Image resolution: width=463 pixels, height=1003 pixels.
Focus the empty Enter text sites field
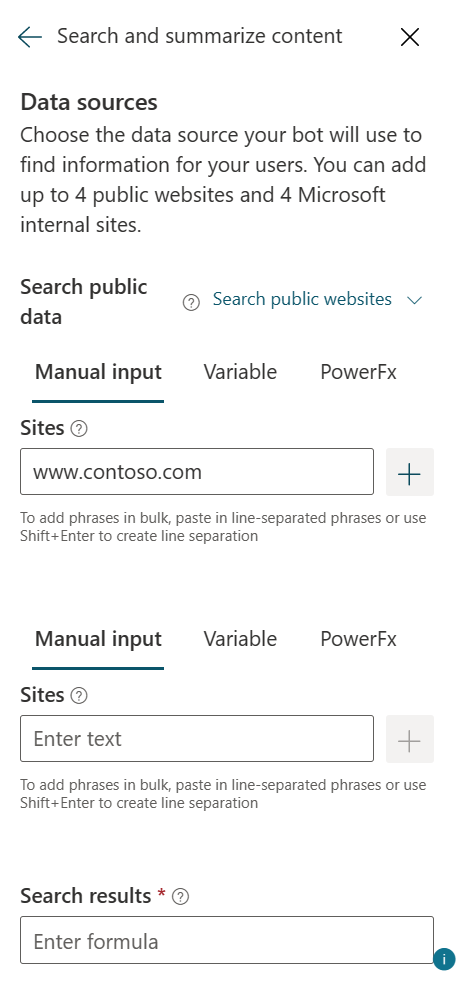(x=197, y=739)
